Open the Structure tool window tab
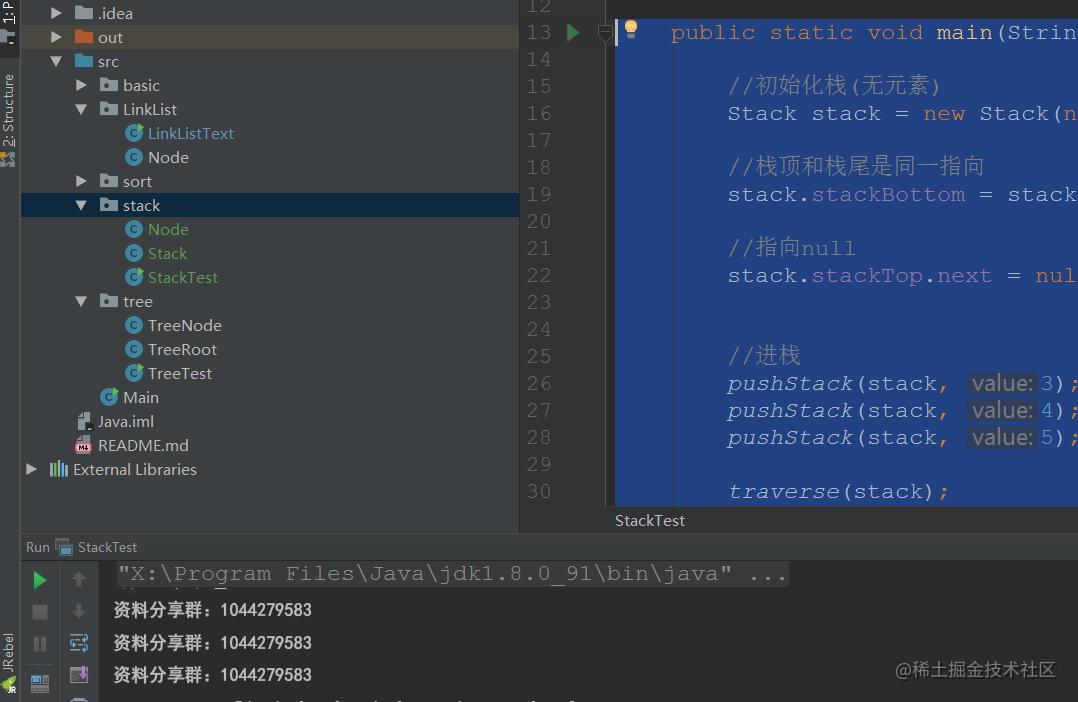Viewport: 1078px width, 702px height. pos(8,110)
